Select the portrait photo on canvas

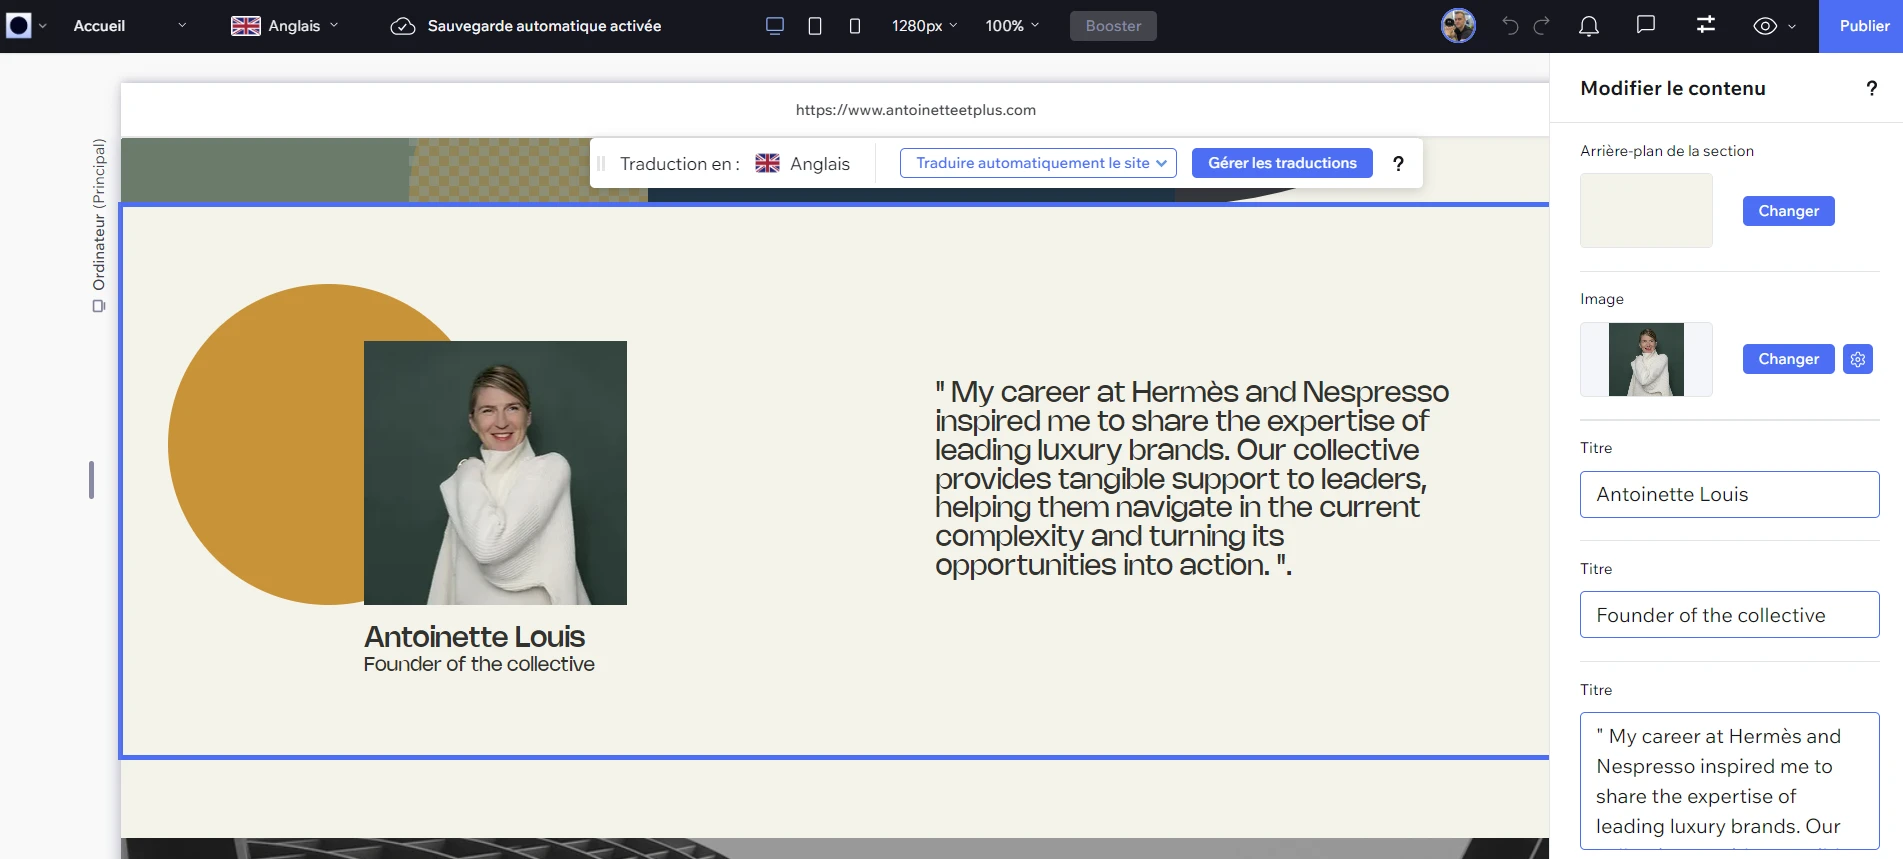pos(495,473)
